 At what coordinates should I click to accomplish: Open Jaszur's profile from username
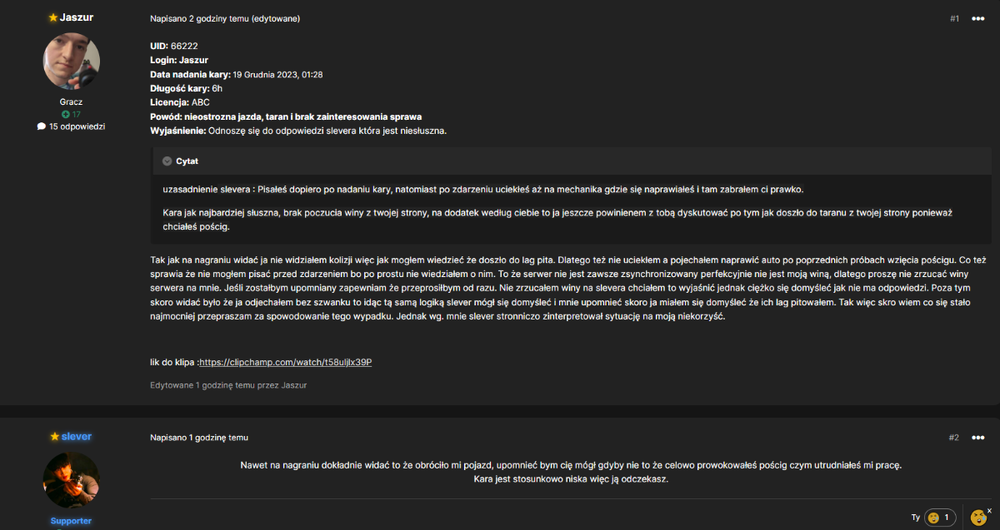click(77, 18)
